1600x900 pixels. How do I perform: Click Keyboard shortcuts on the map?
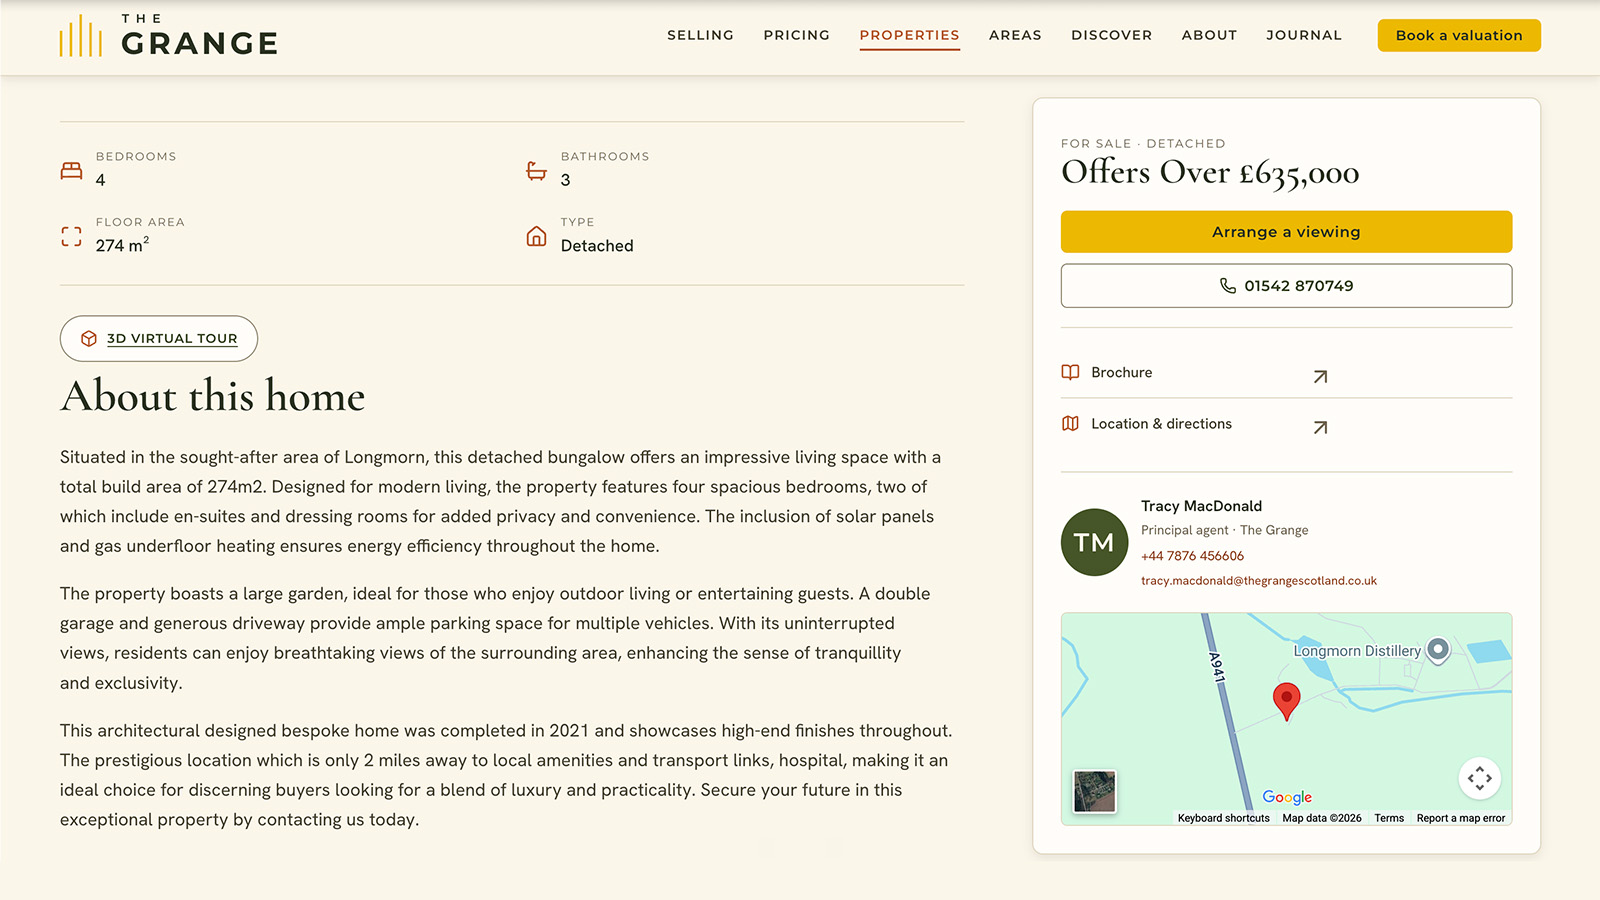(x=1223, y=818)
